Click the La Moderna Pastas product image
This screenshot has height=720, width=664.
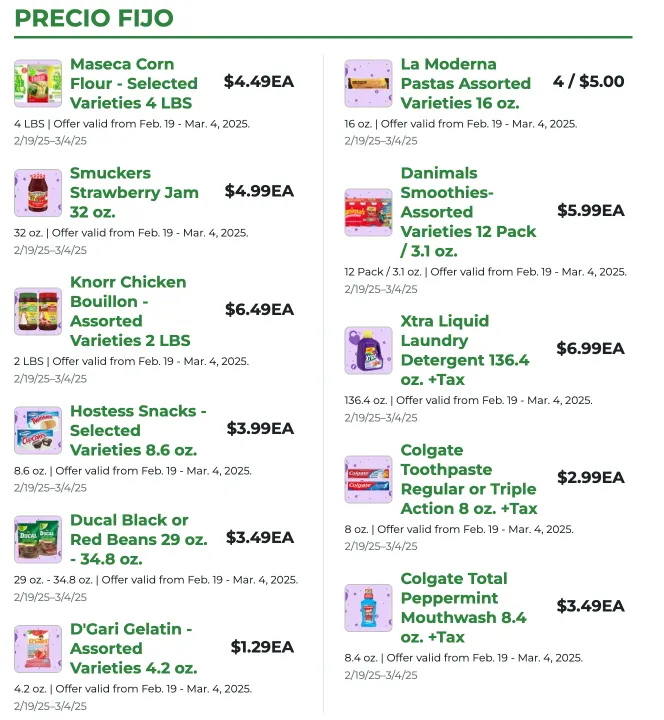368,83
